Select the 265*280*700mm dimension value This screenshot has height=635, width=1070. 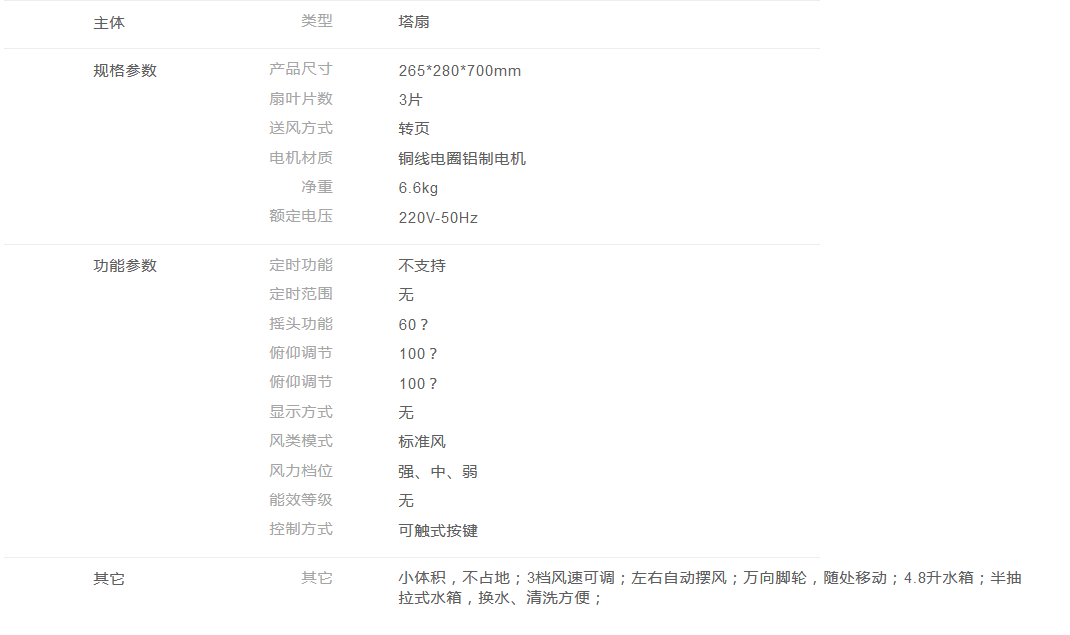(459, 71)
